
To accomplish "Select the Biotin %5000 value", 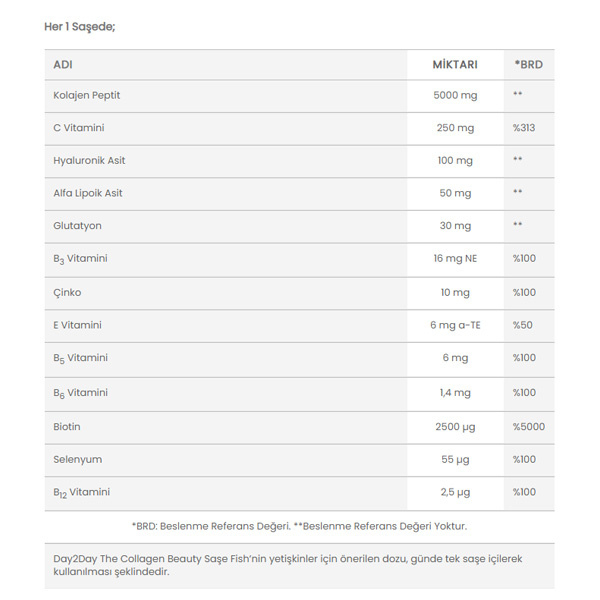I will 529,427.
